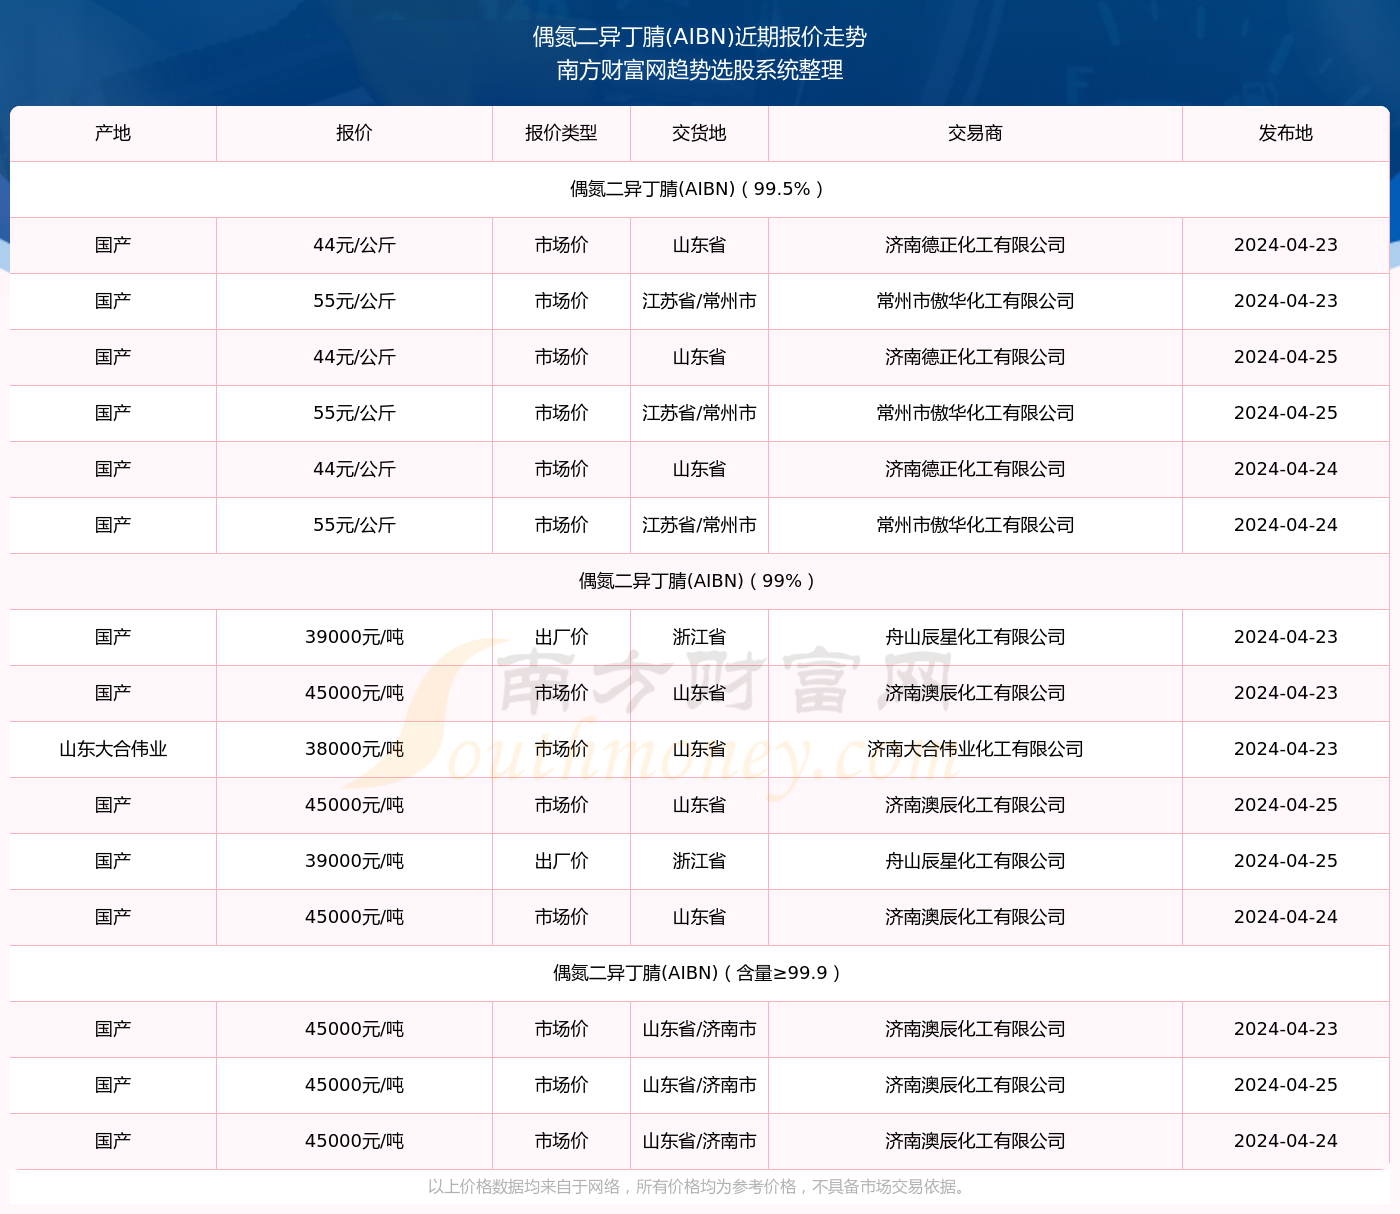Screen dimensions: 1400x1214
Task: Select 出厂价 in 舟山辰星 2024-04-25 row
Action: coord(561,861)
